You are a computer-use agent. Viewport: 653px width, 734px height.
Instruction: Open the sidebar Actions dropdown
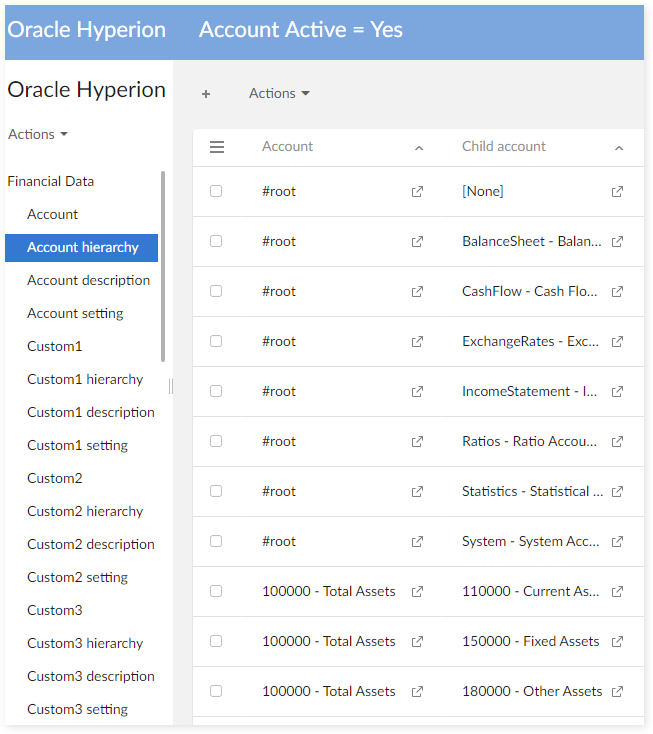click(38, 134)
